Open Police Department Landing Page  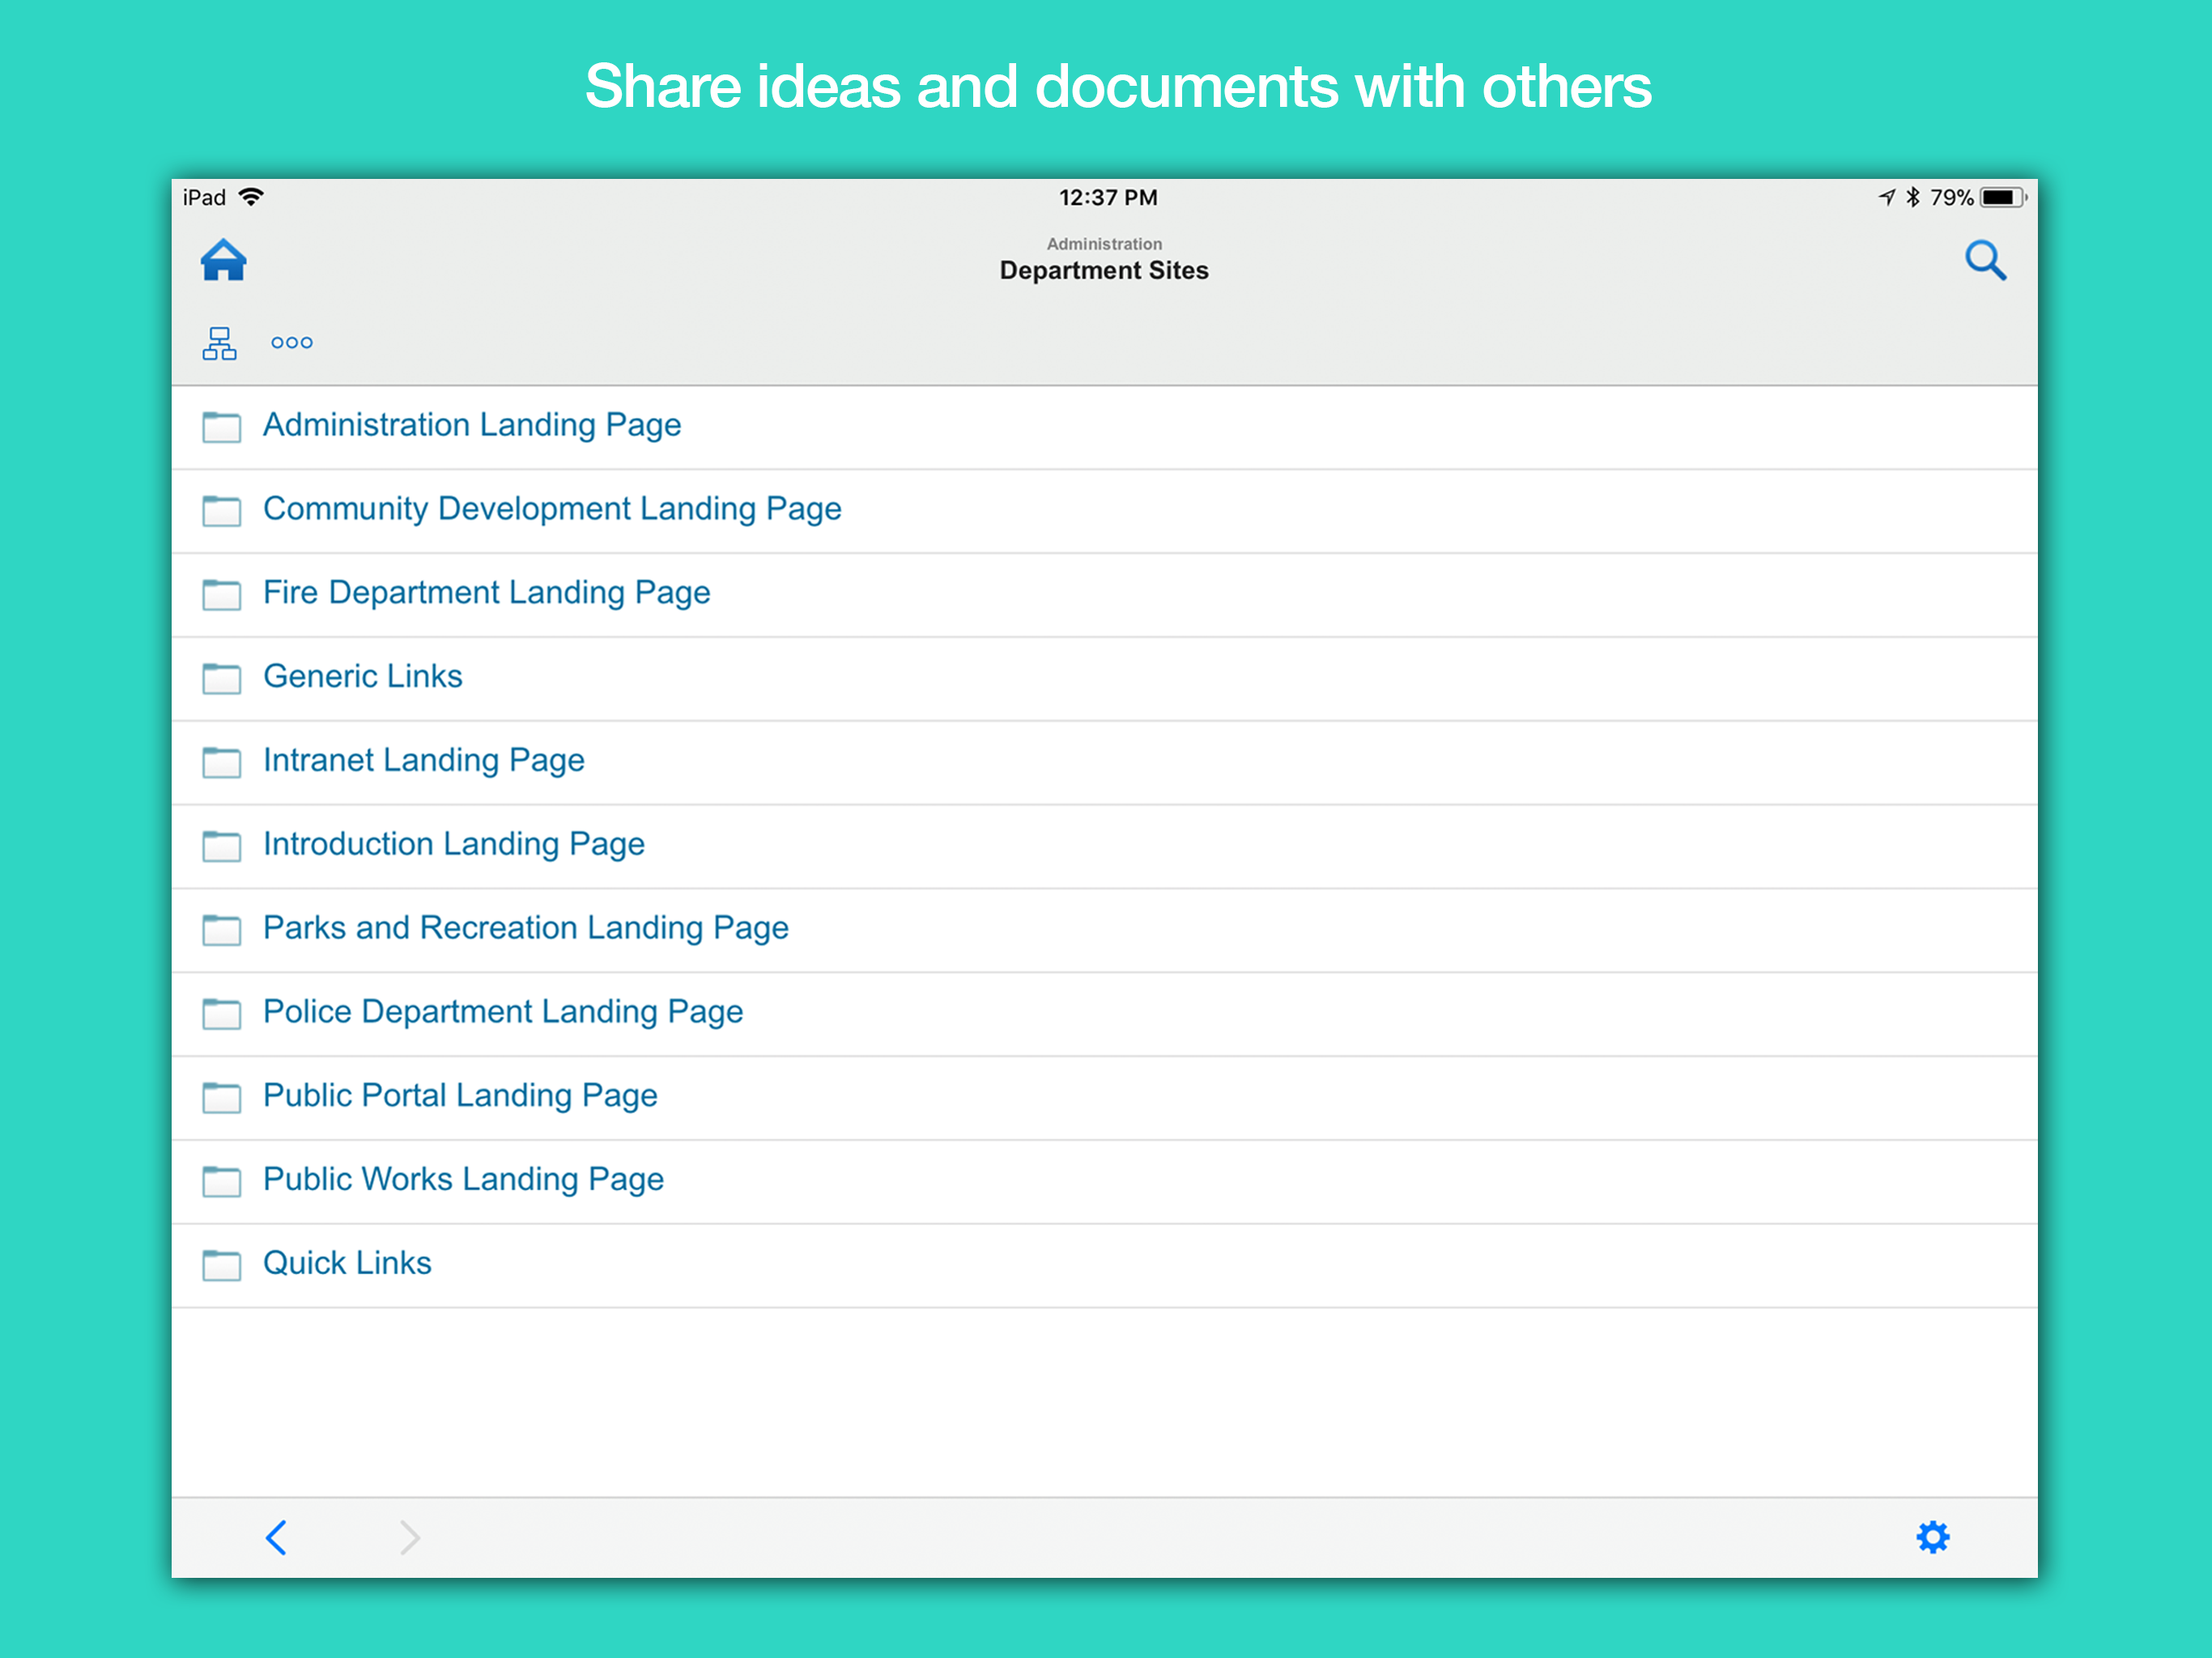point(503,1012)
